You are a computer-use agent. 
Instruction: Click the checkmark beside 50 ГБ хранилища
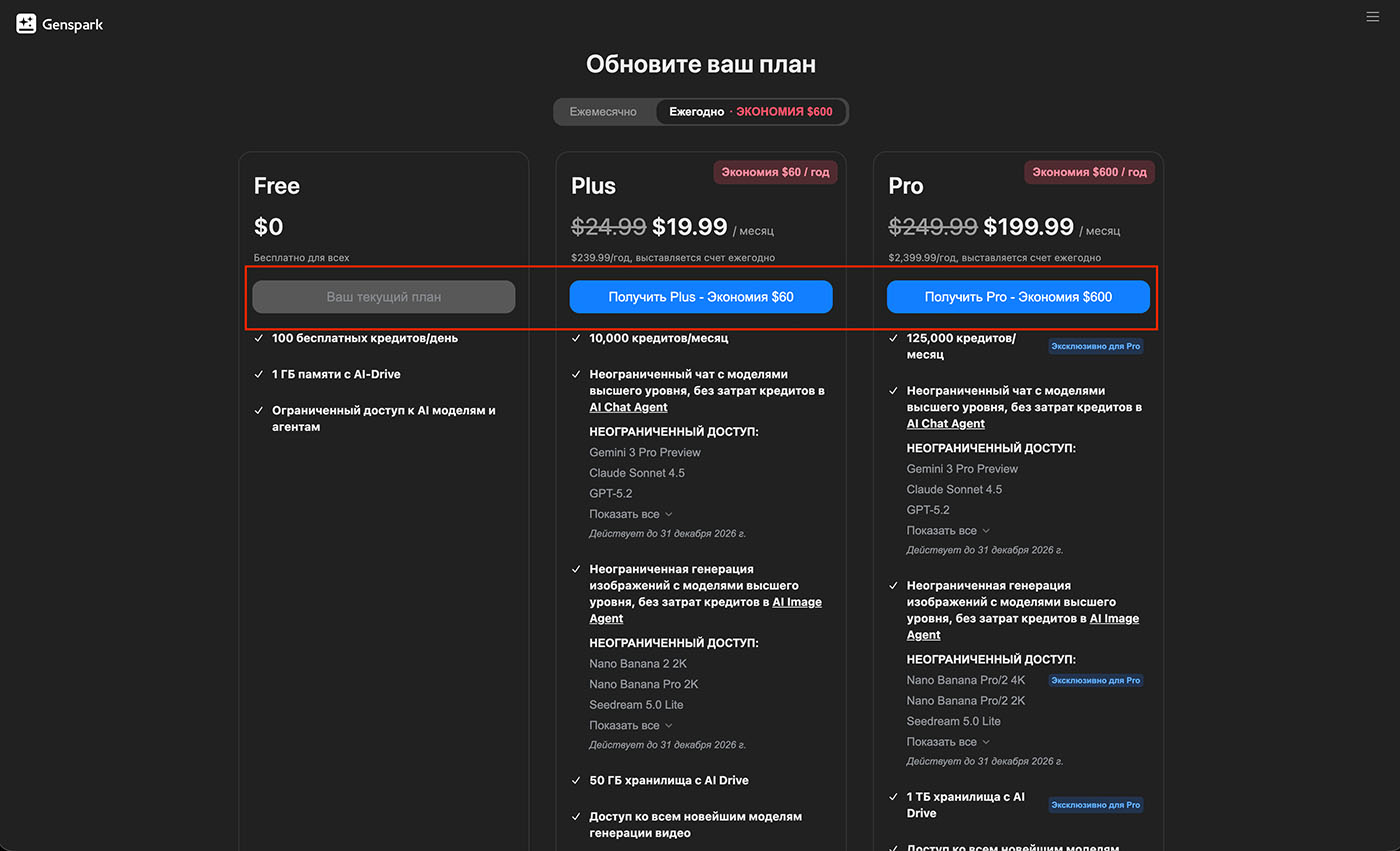575,780
